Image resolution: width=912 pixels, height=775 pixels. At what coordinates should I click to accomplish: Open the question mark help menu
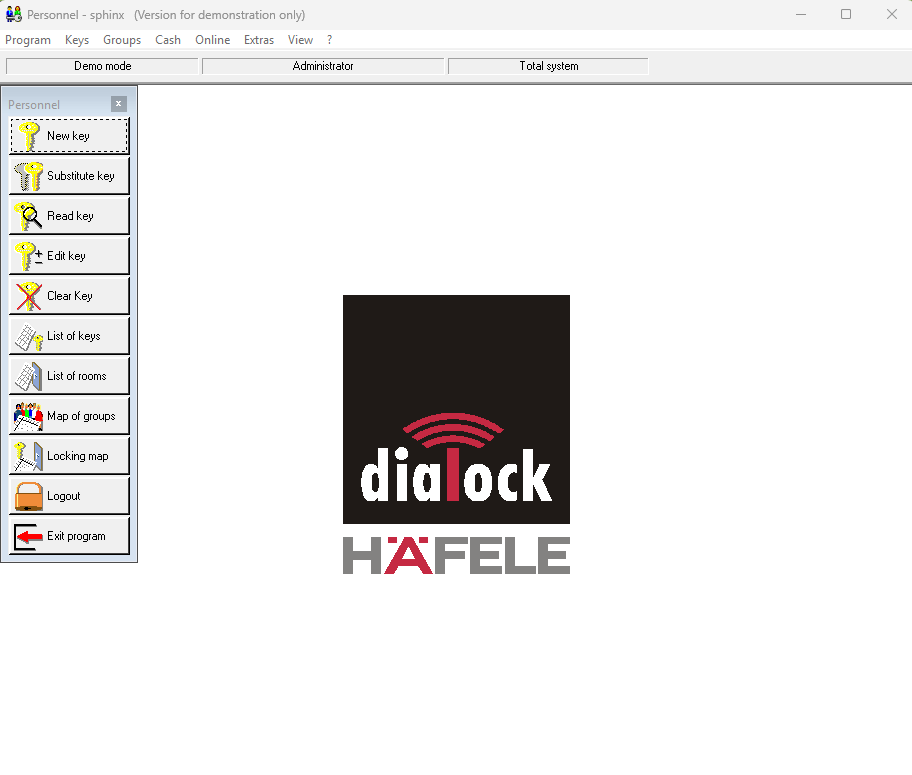[x=330, y=40]
